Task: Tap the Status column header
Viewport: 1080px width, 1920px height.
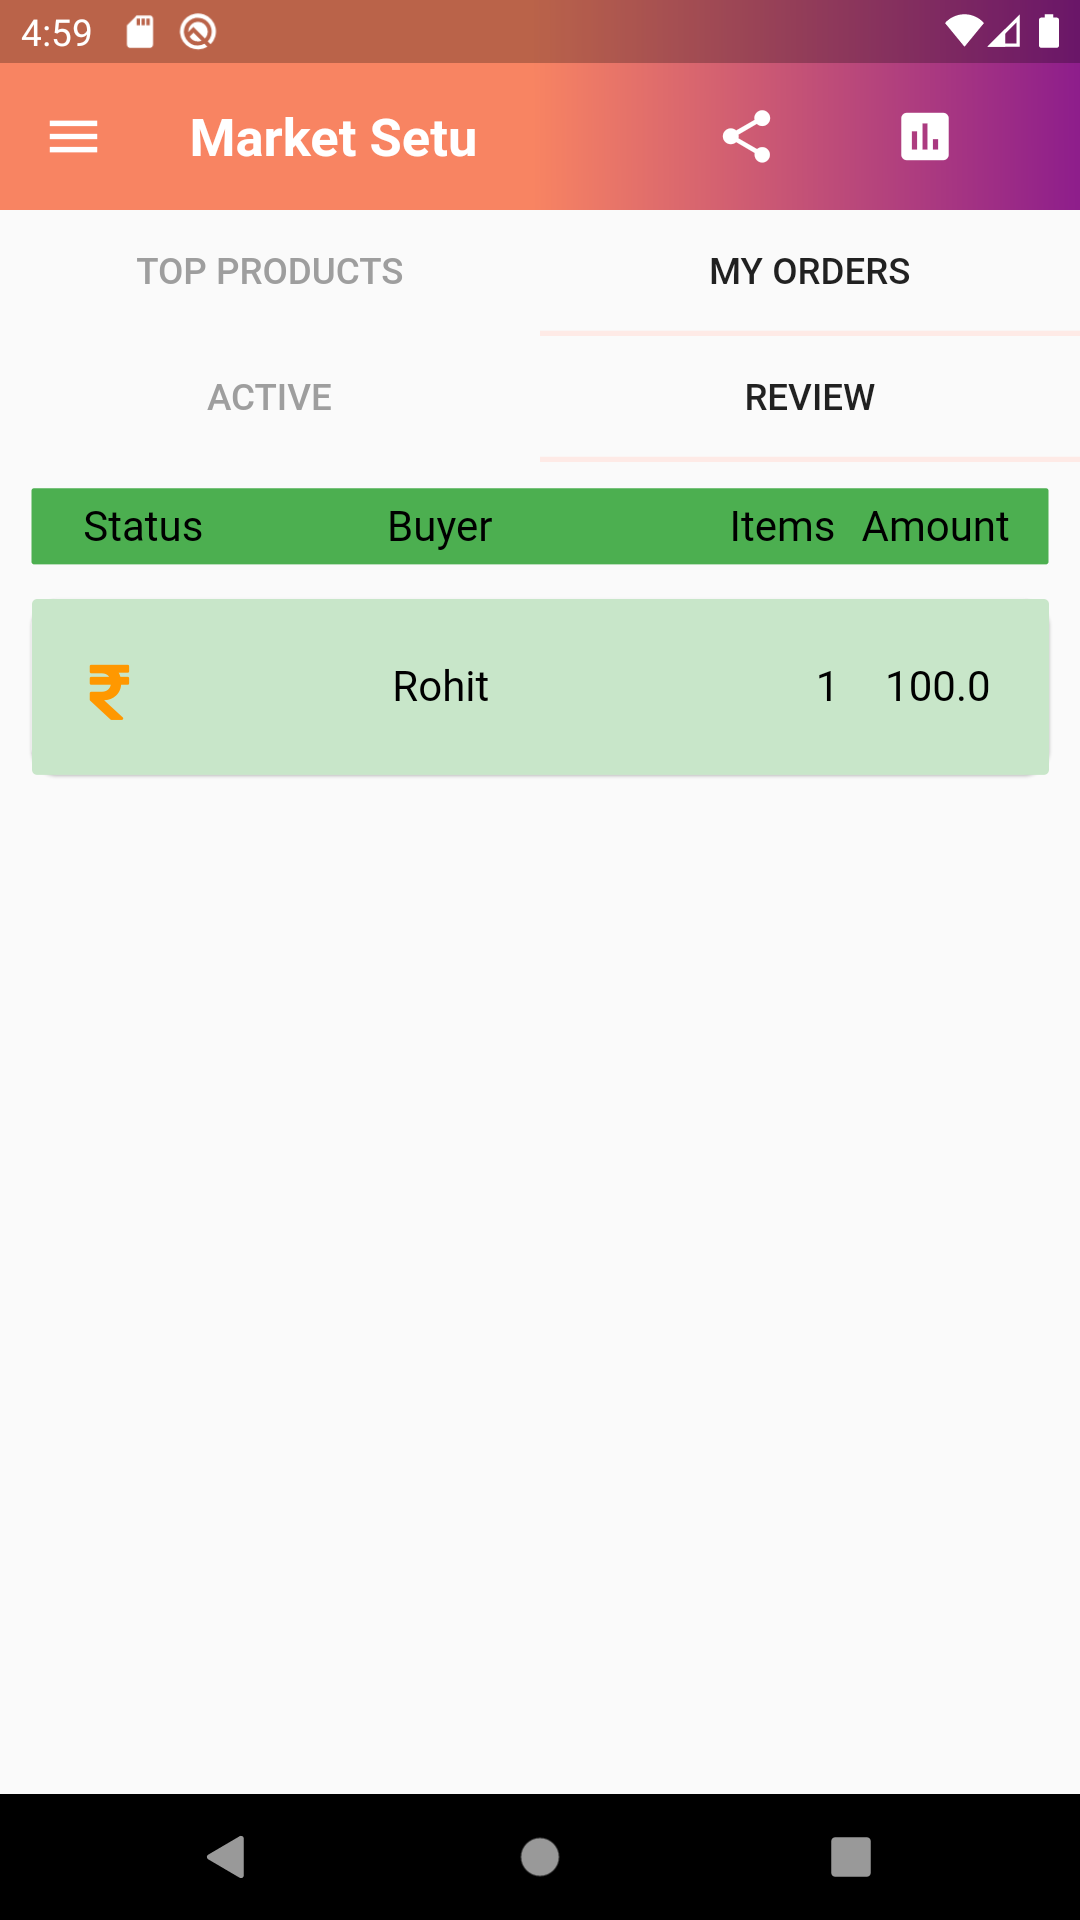Action: [x=143, y=527]
